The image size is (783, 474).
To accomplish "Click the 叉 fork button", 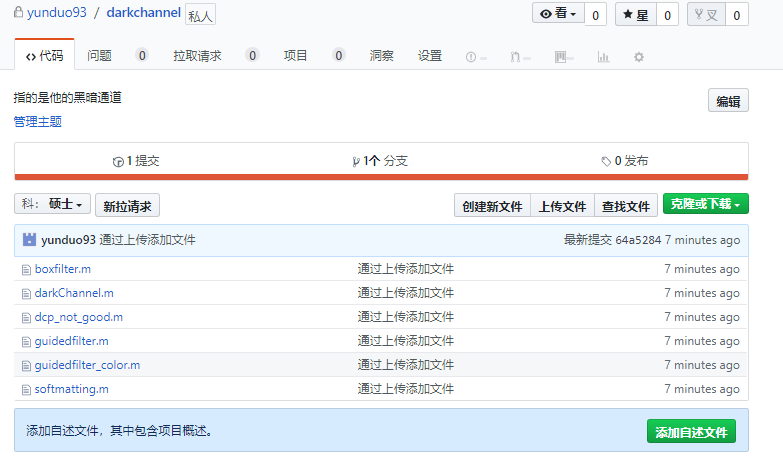I will point(706,14).
